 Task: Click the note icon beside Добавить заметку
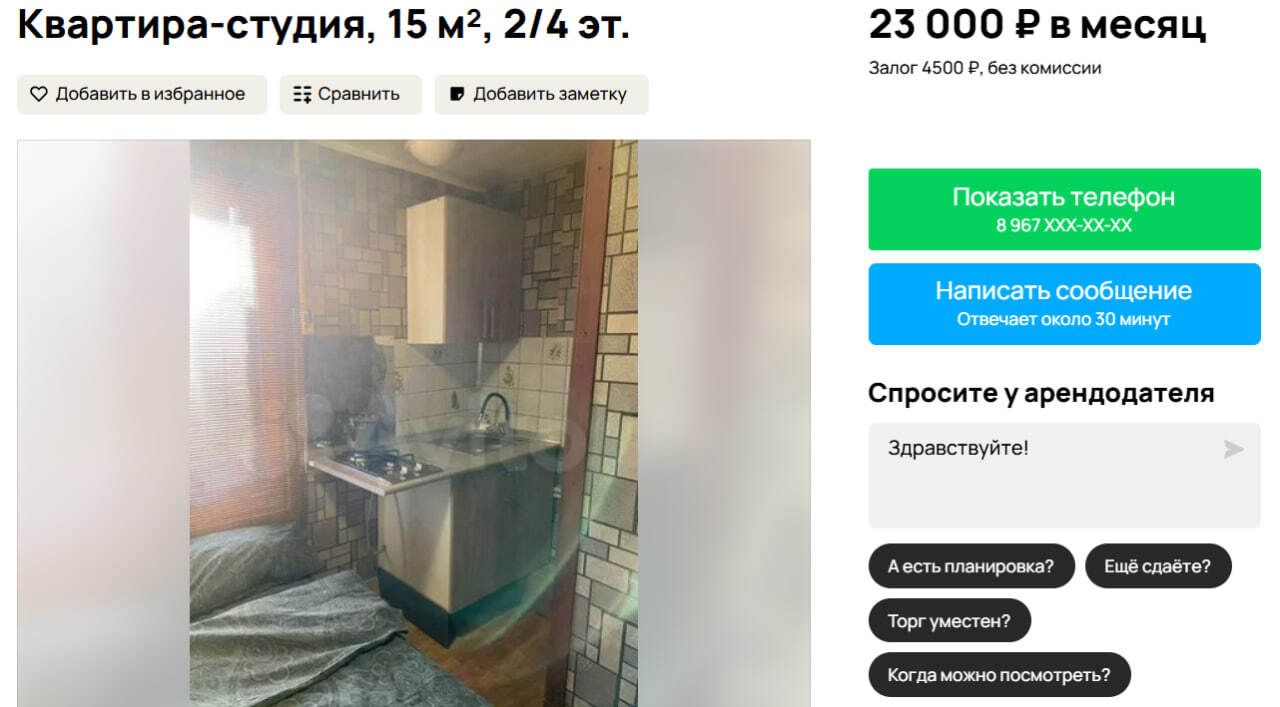pyautogui.click(x=457, y=94)
